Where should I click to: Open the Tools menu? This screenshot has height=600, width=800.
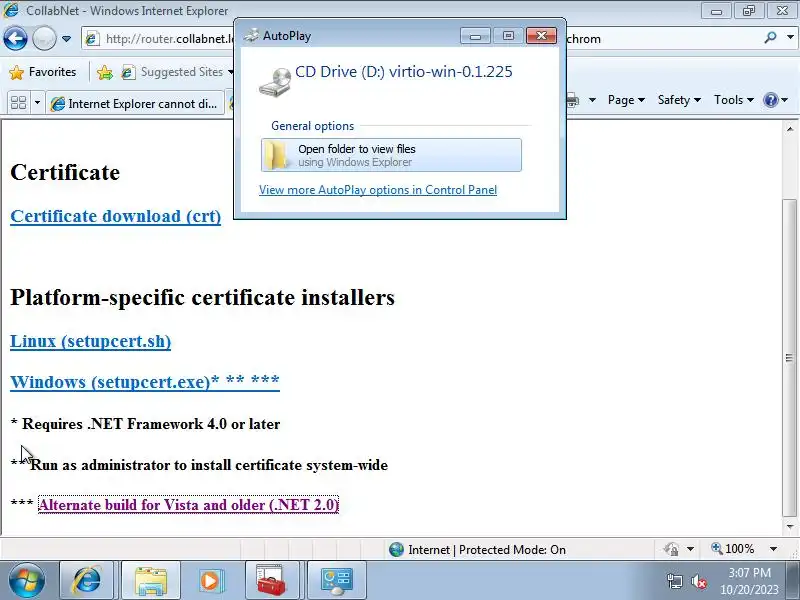tap(734, 100)
